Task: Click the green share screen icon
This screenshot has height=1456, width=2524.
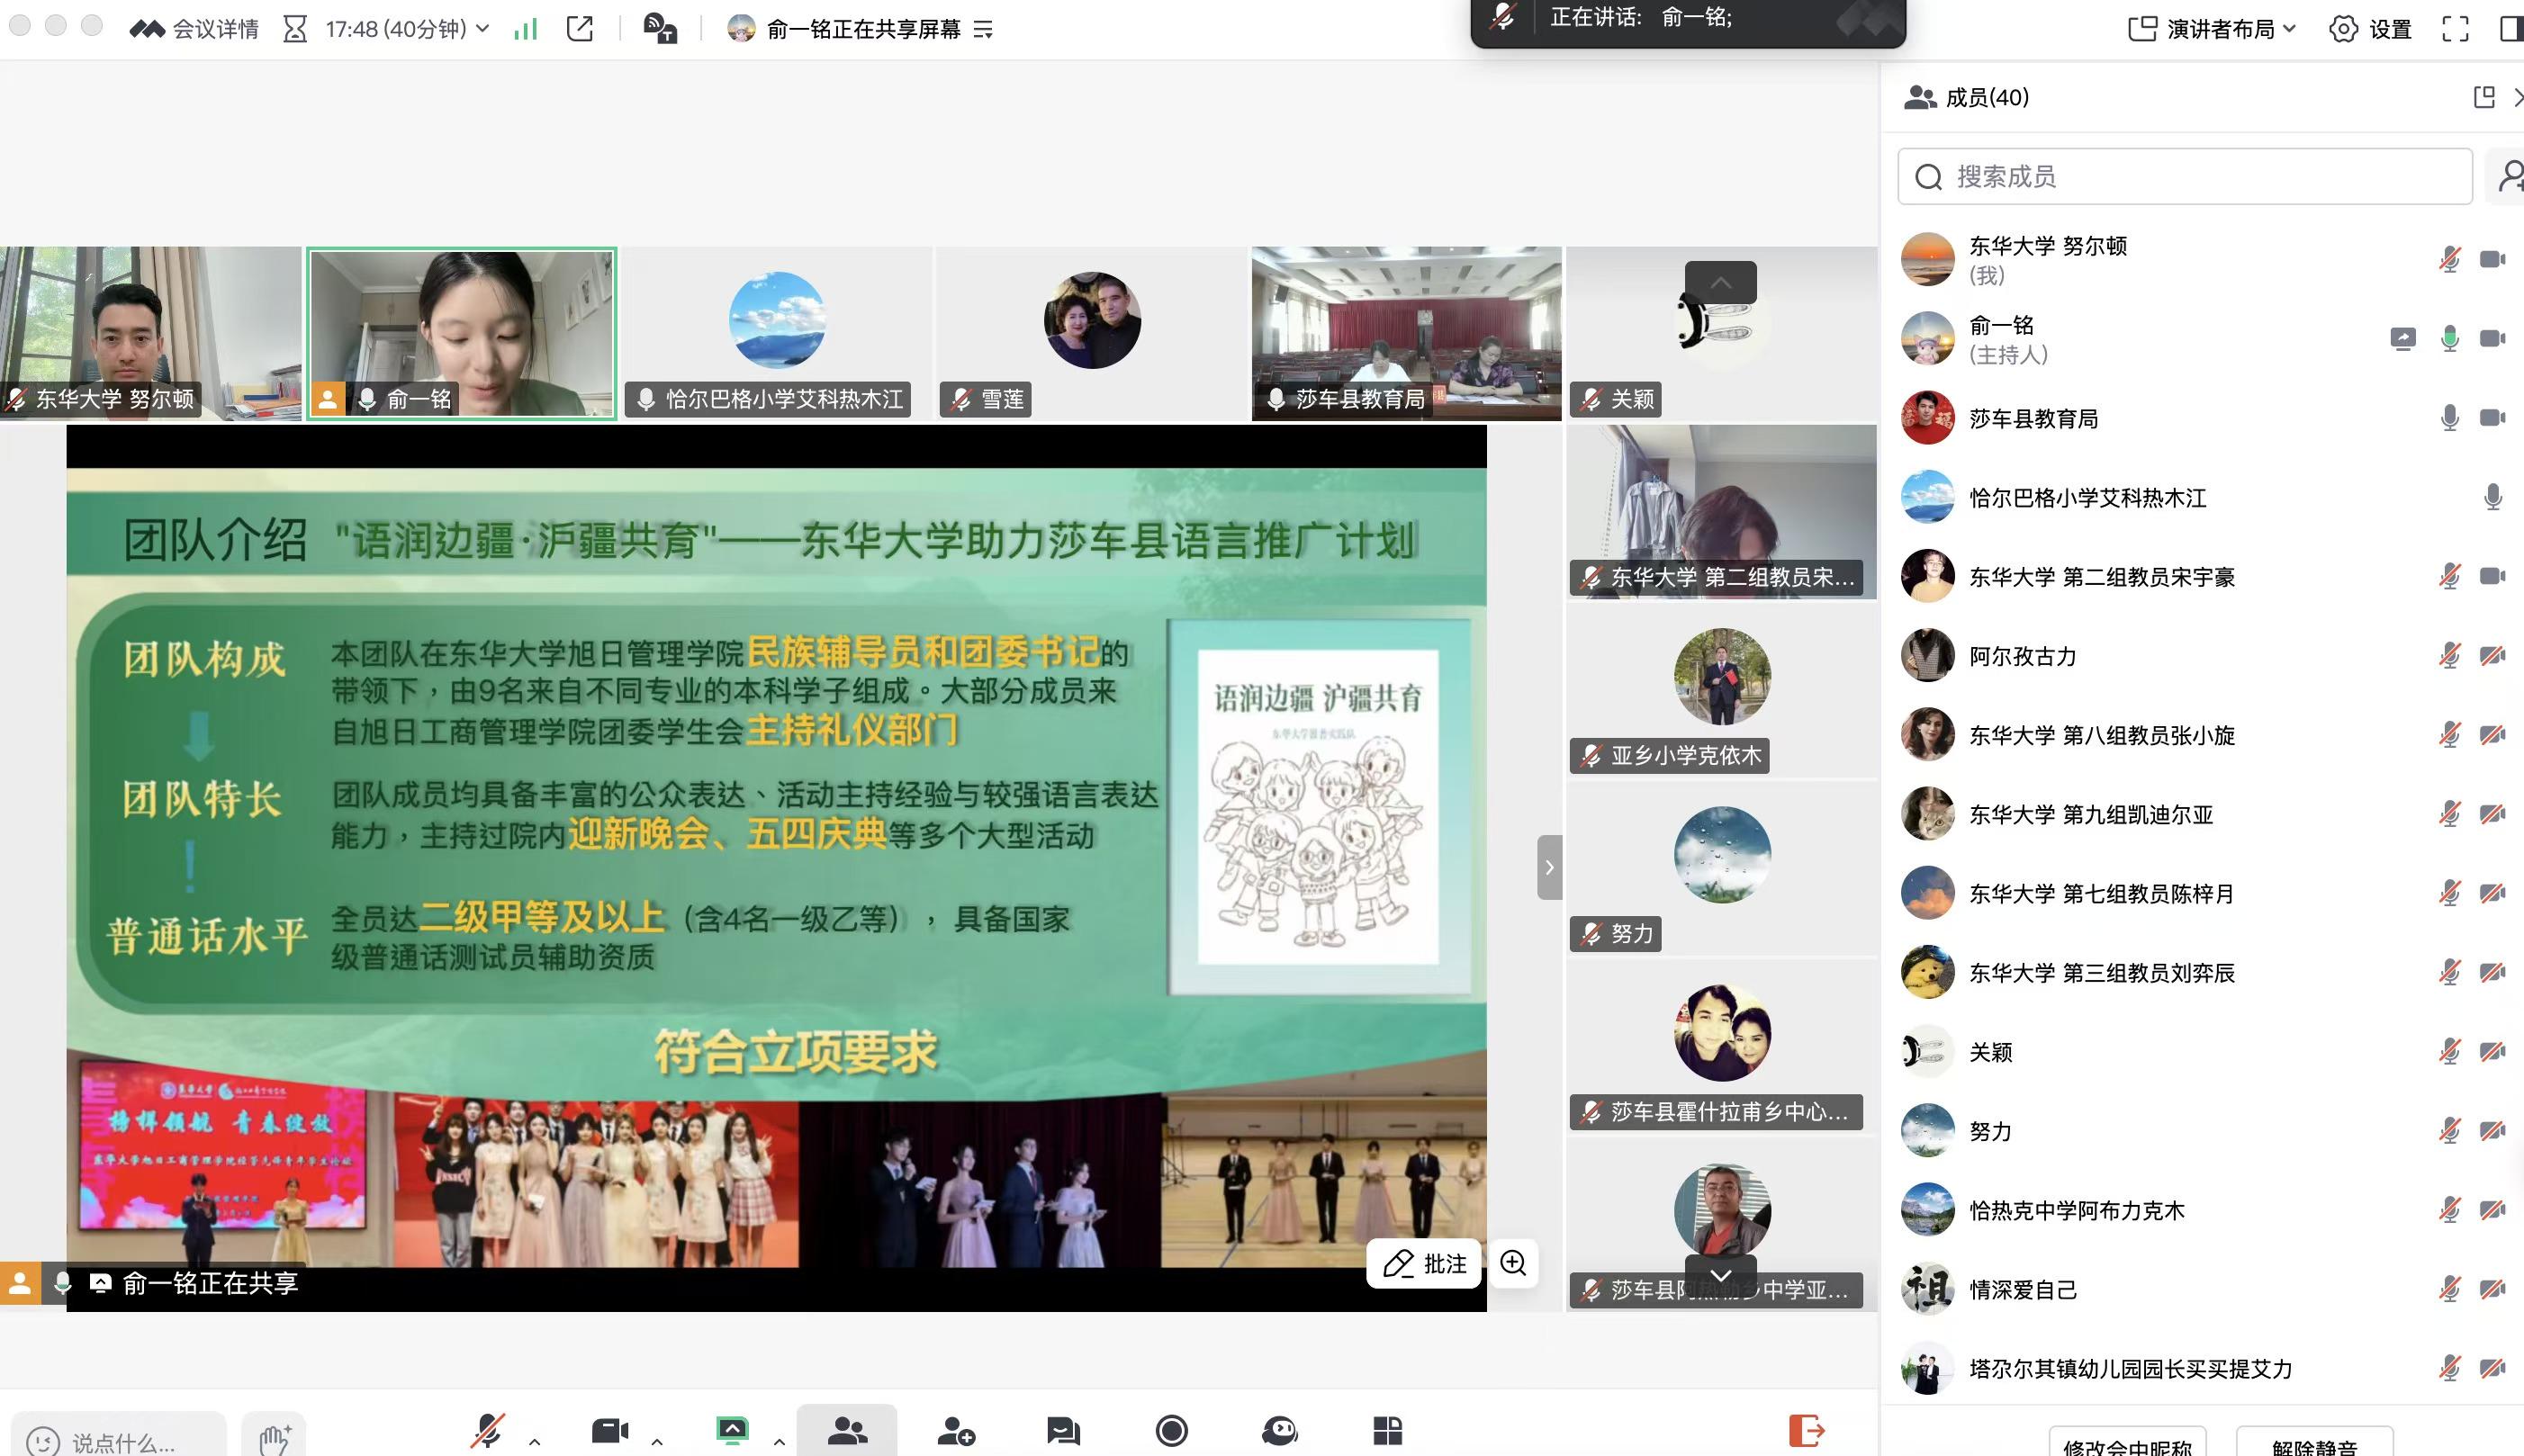Action: 732,1431
